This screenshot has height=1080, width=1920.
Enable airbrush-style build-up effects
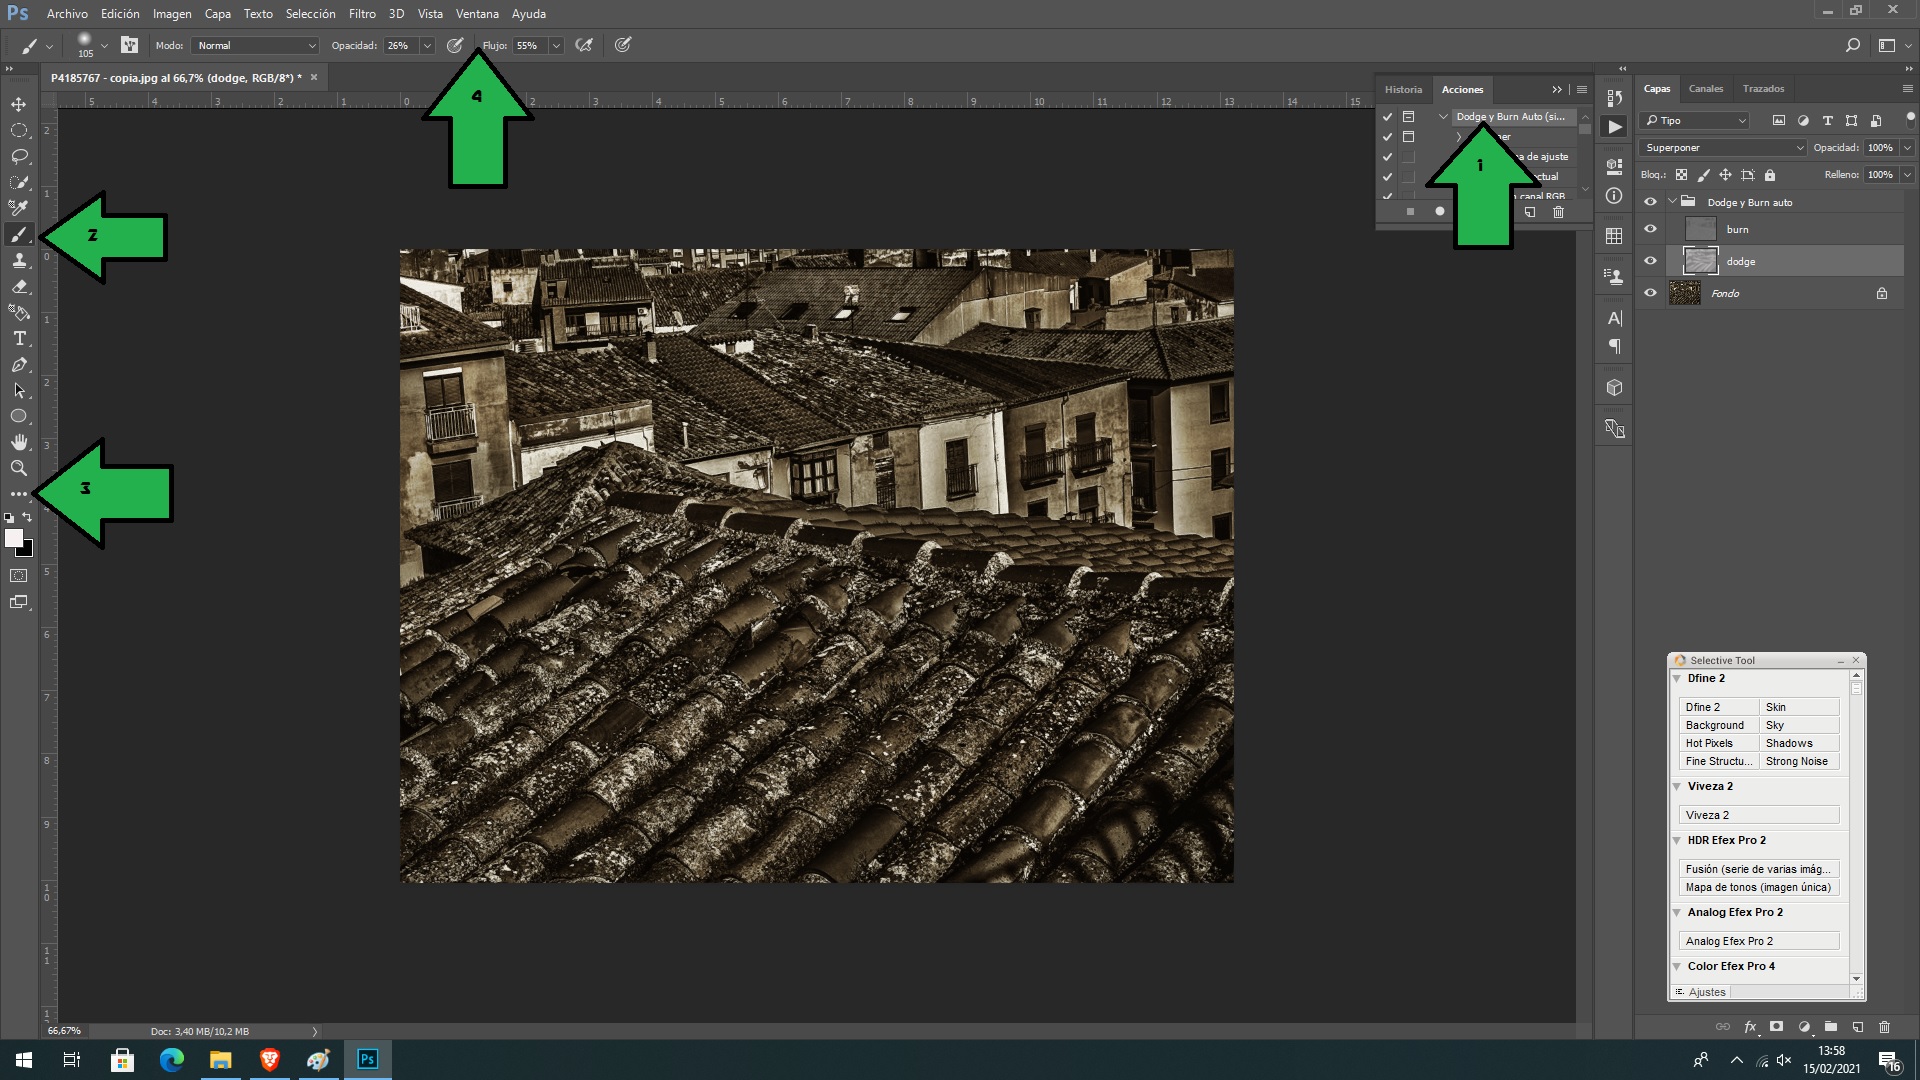pyautogui.click(x=584, y=45)
